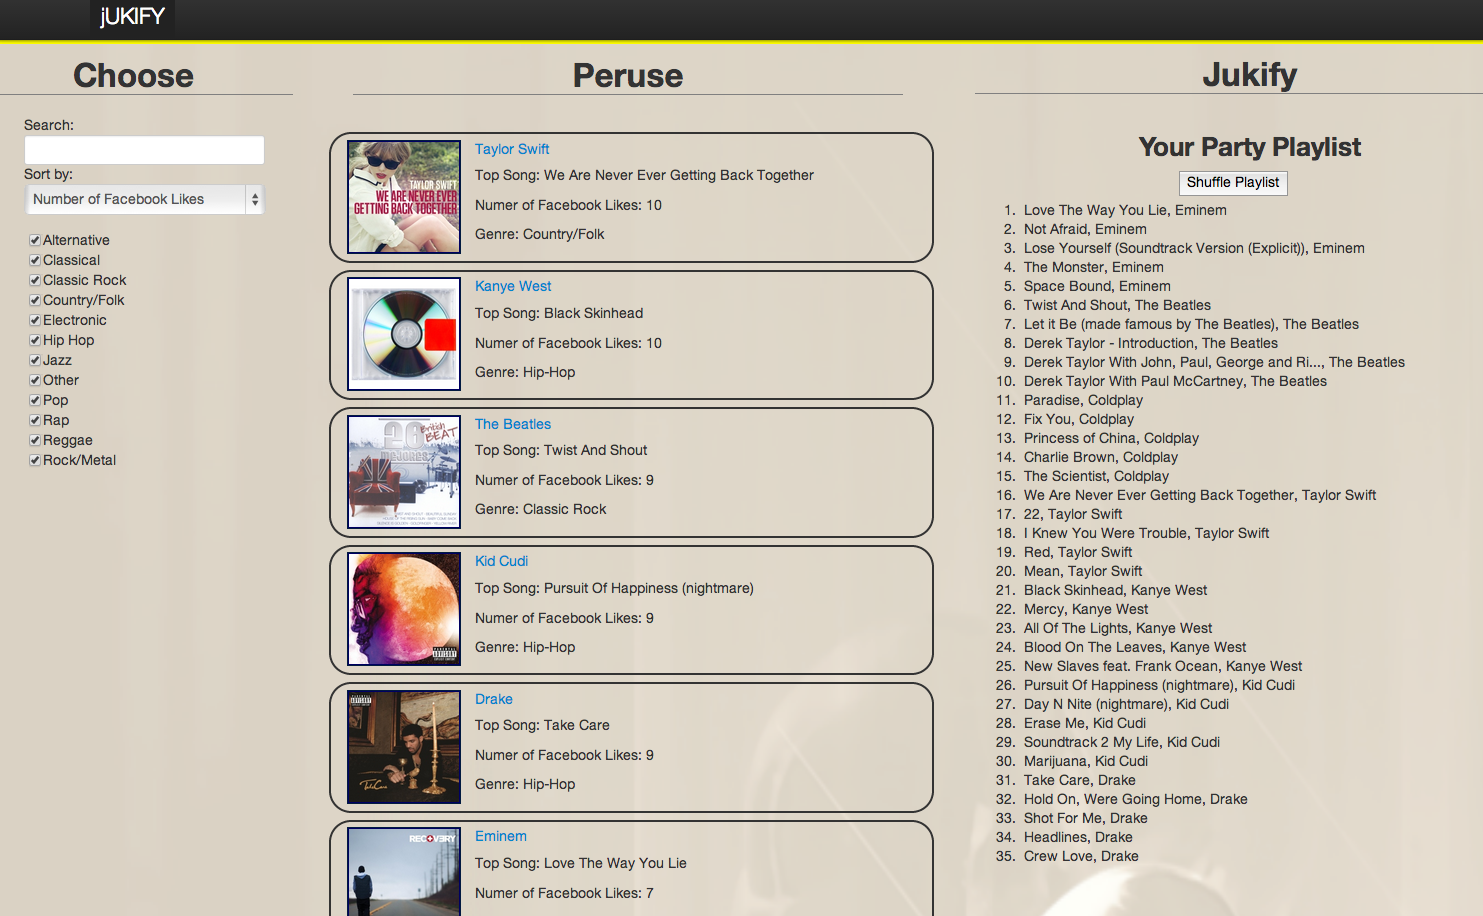1483x916 pixels.
Task: Focus the Search input field
Action: tap(144, 150)
